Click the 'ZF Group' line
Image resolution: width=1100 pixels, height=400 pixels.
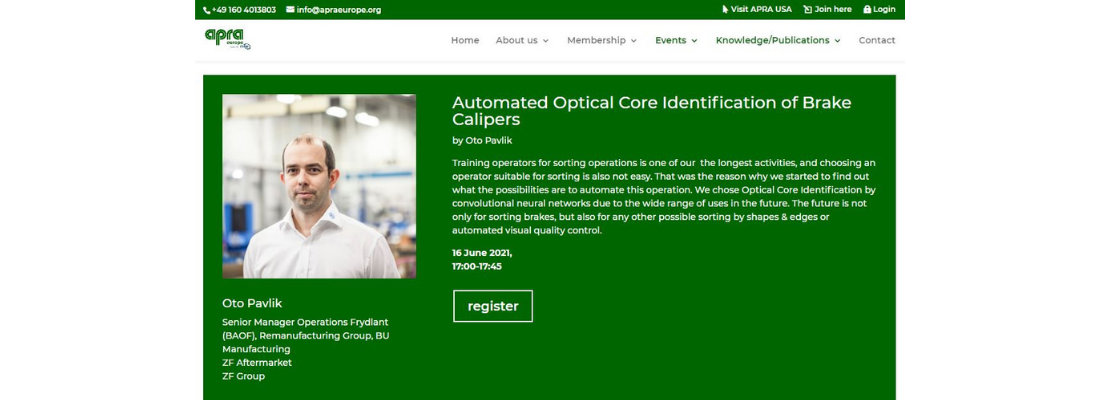[243, 376]
